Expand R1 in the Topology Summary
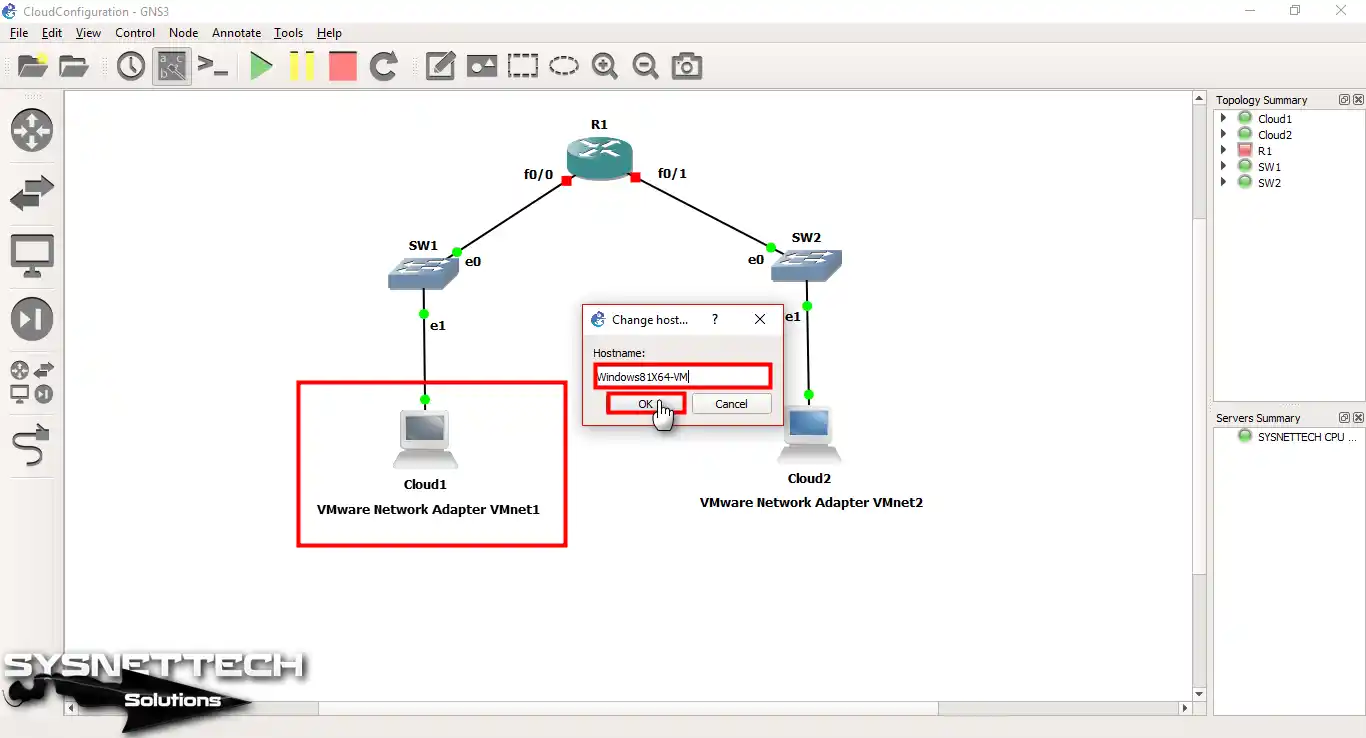The width and height of the screenshot is (1366, 738). pyautogui.click(x=1222, y=150)
